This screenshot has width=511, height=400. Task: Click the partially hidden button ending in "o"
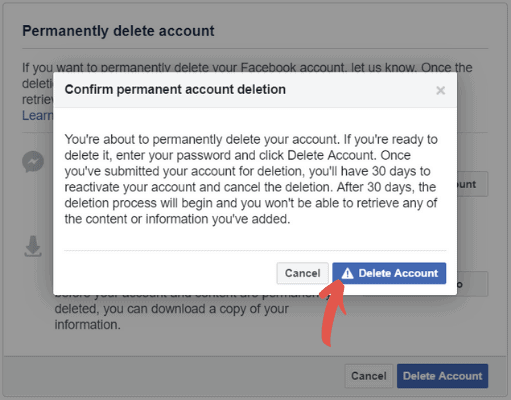472,284
